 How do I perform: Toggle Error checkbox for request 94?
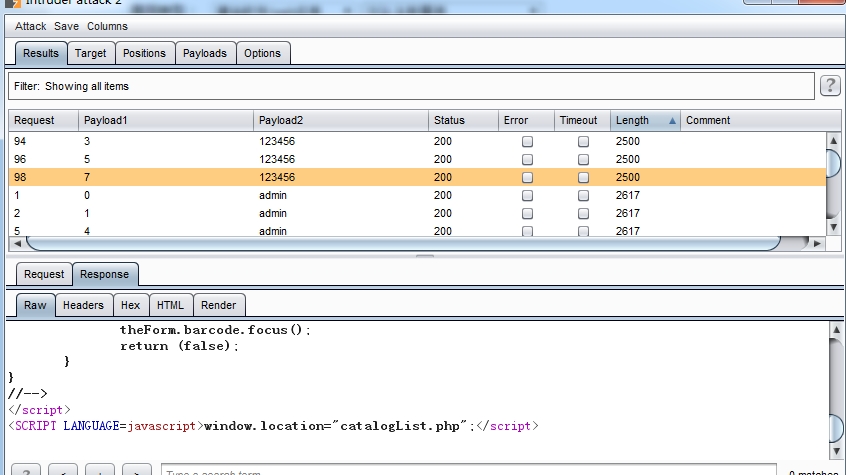tap(527, 141)
